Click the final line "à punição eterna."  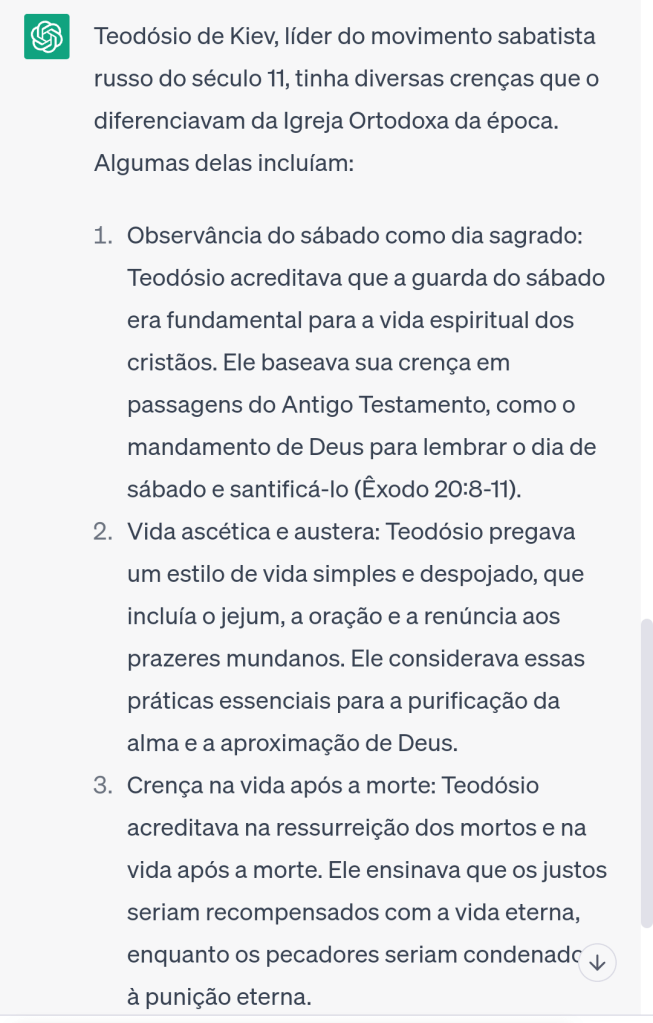[x=220, y=995]
